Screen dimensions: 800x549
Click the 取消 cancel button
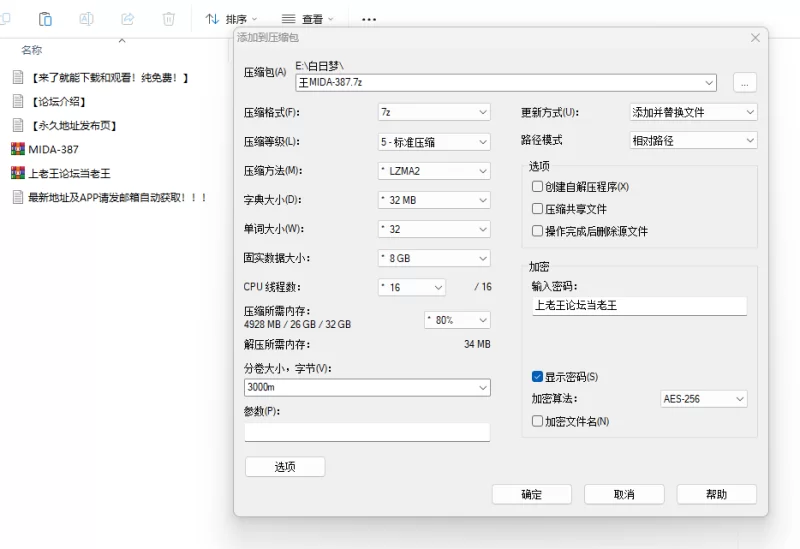(624, 494)
